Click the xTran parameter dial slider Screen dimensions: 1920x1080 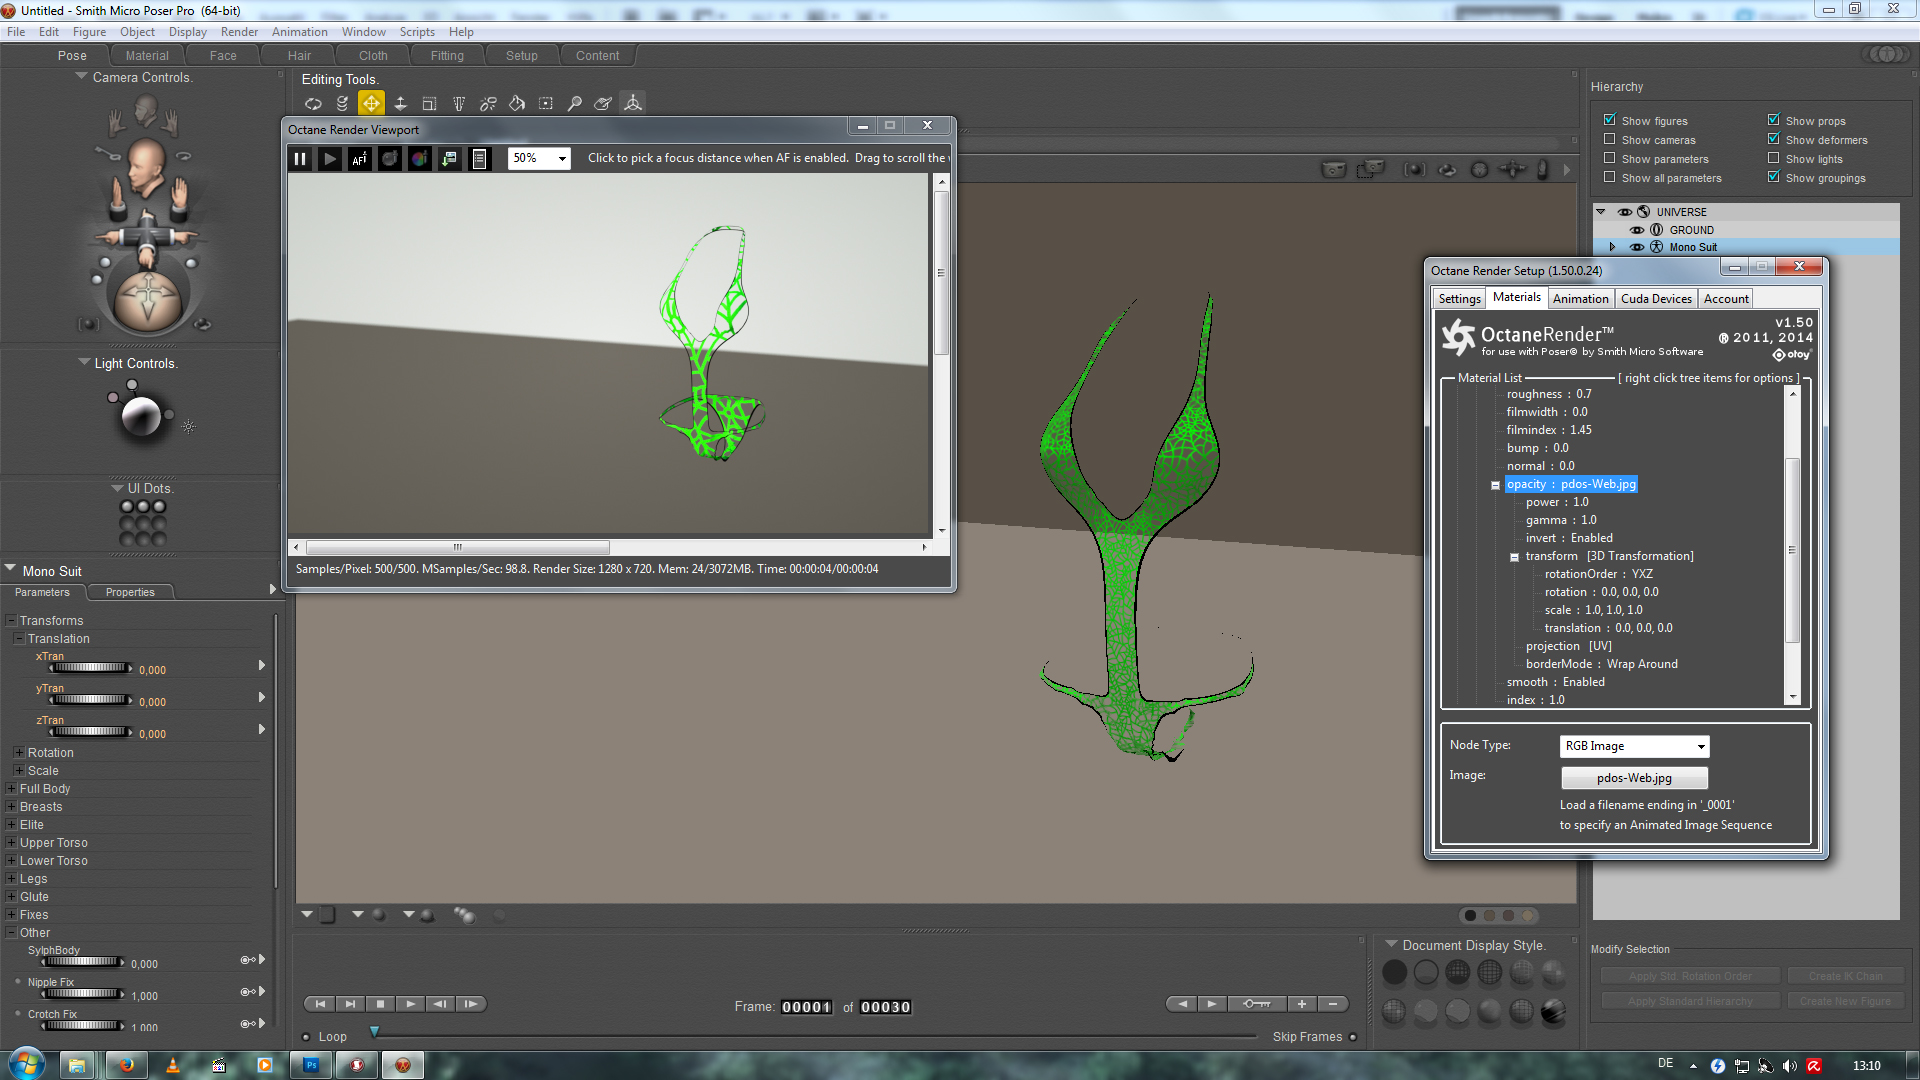pos(90,668)
